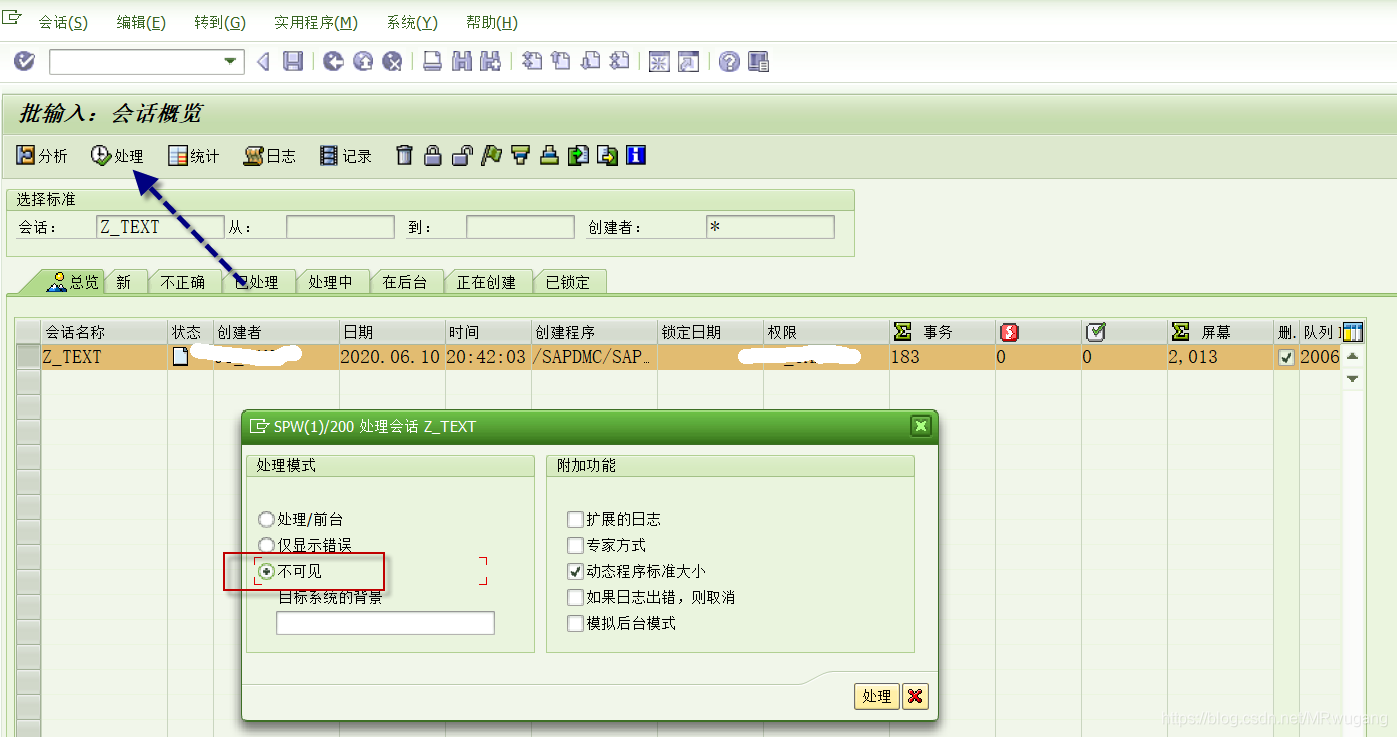Image resolution: width=1397 pixels, height=737 pixels.
Task: Click the open padlock Unlock session icon
Action: [461, 155]
